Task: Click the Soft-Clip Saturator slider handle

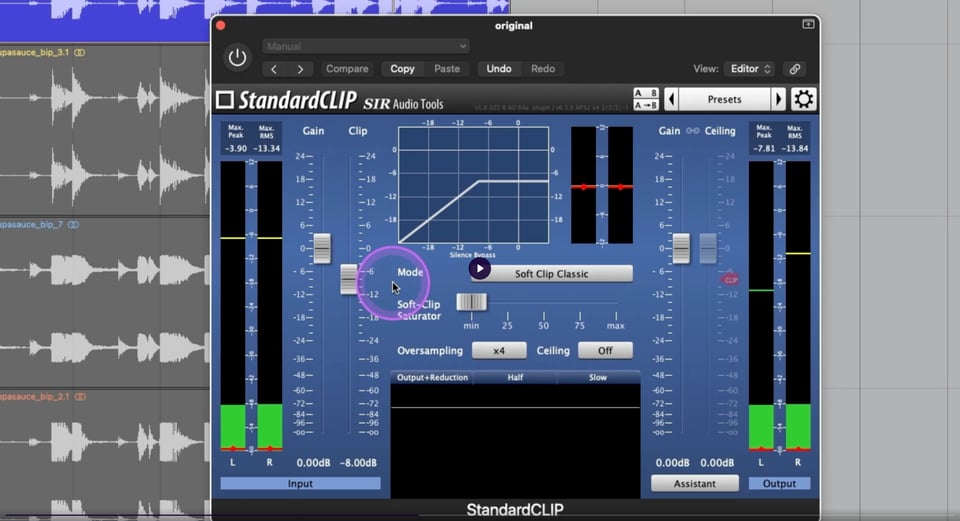Action: point(471,302)
